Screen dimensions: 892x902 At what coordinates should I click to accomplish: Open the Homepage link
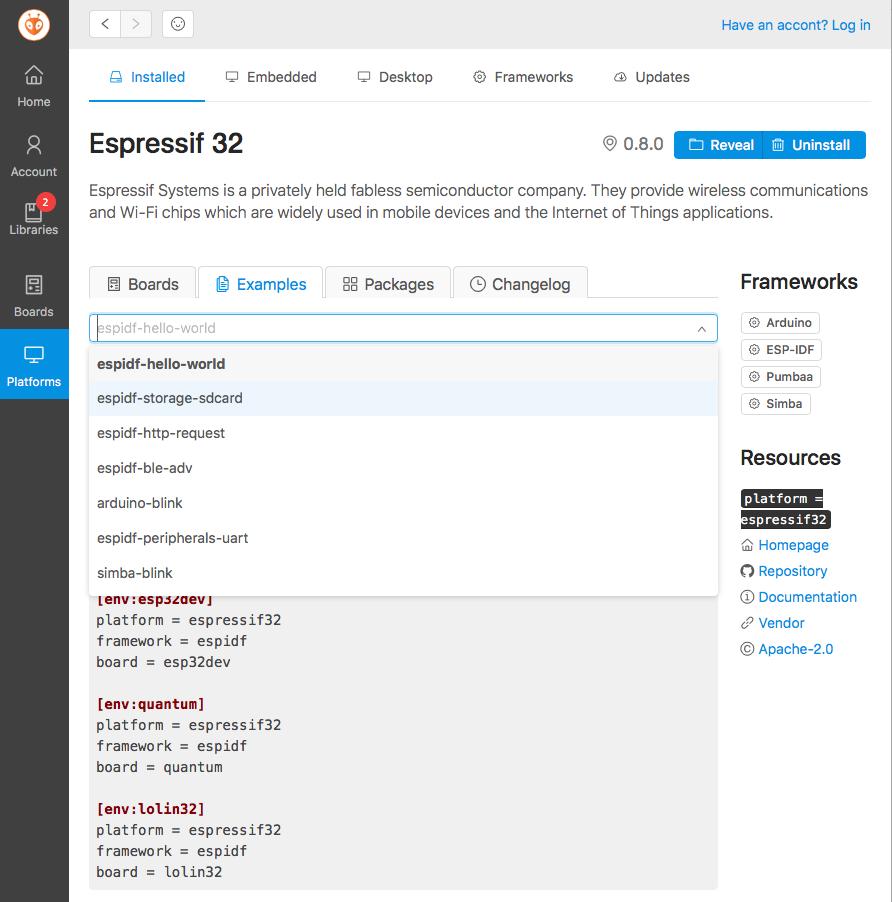[x=793, y=545]
